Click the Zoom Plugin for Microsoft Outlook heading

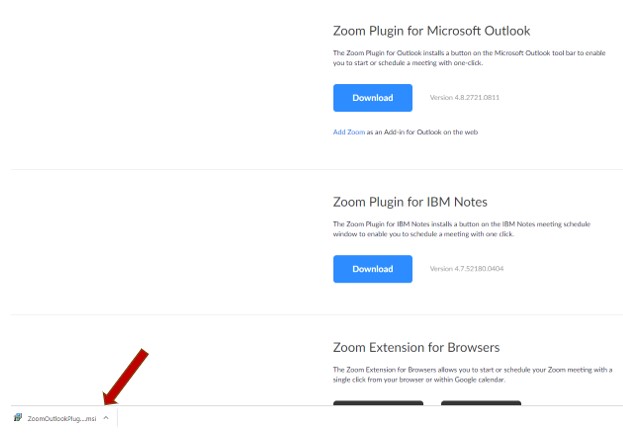pos(431,31)
